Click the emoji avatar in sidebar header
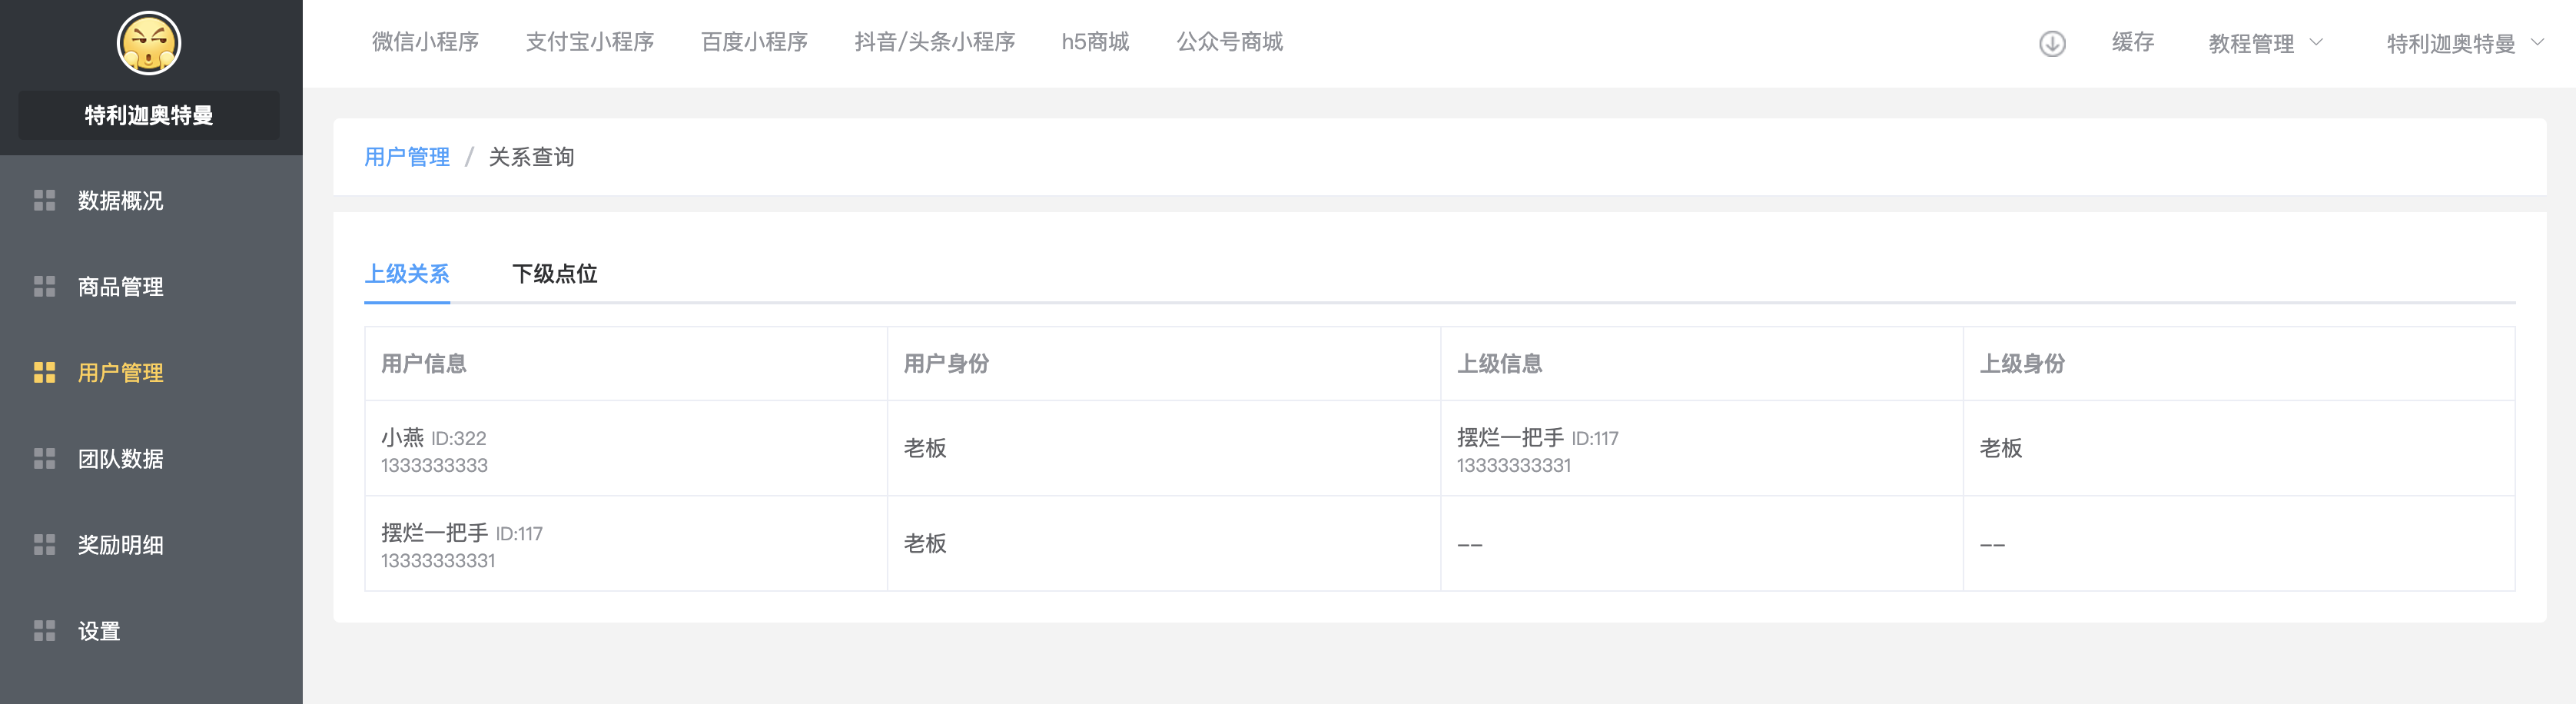The height and width of the screenshot is (704, 2576). click(x=148, y=44)
